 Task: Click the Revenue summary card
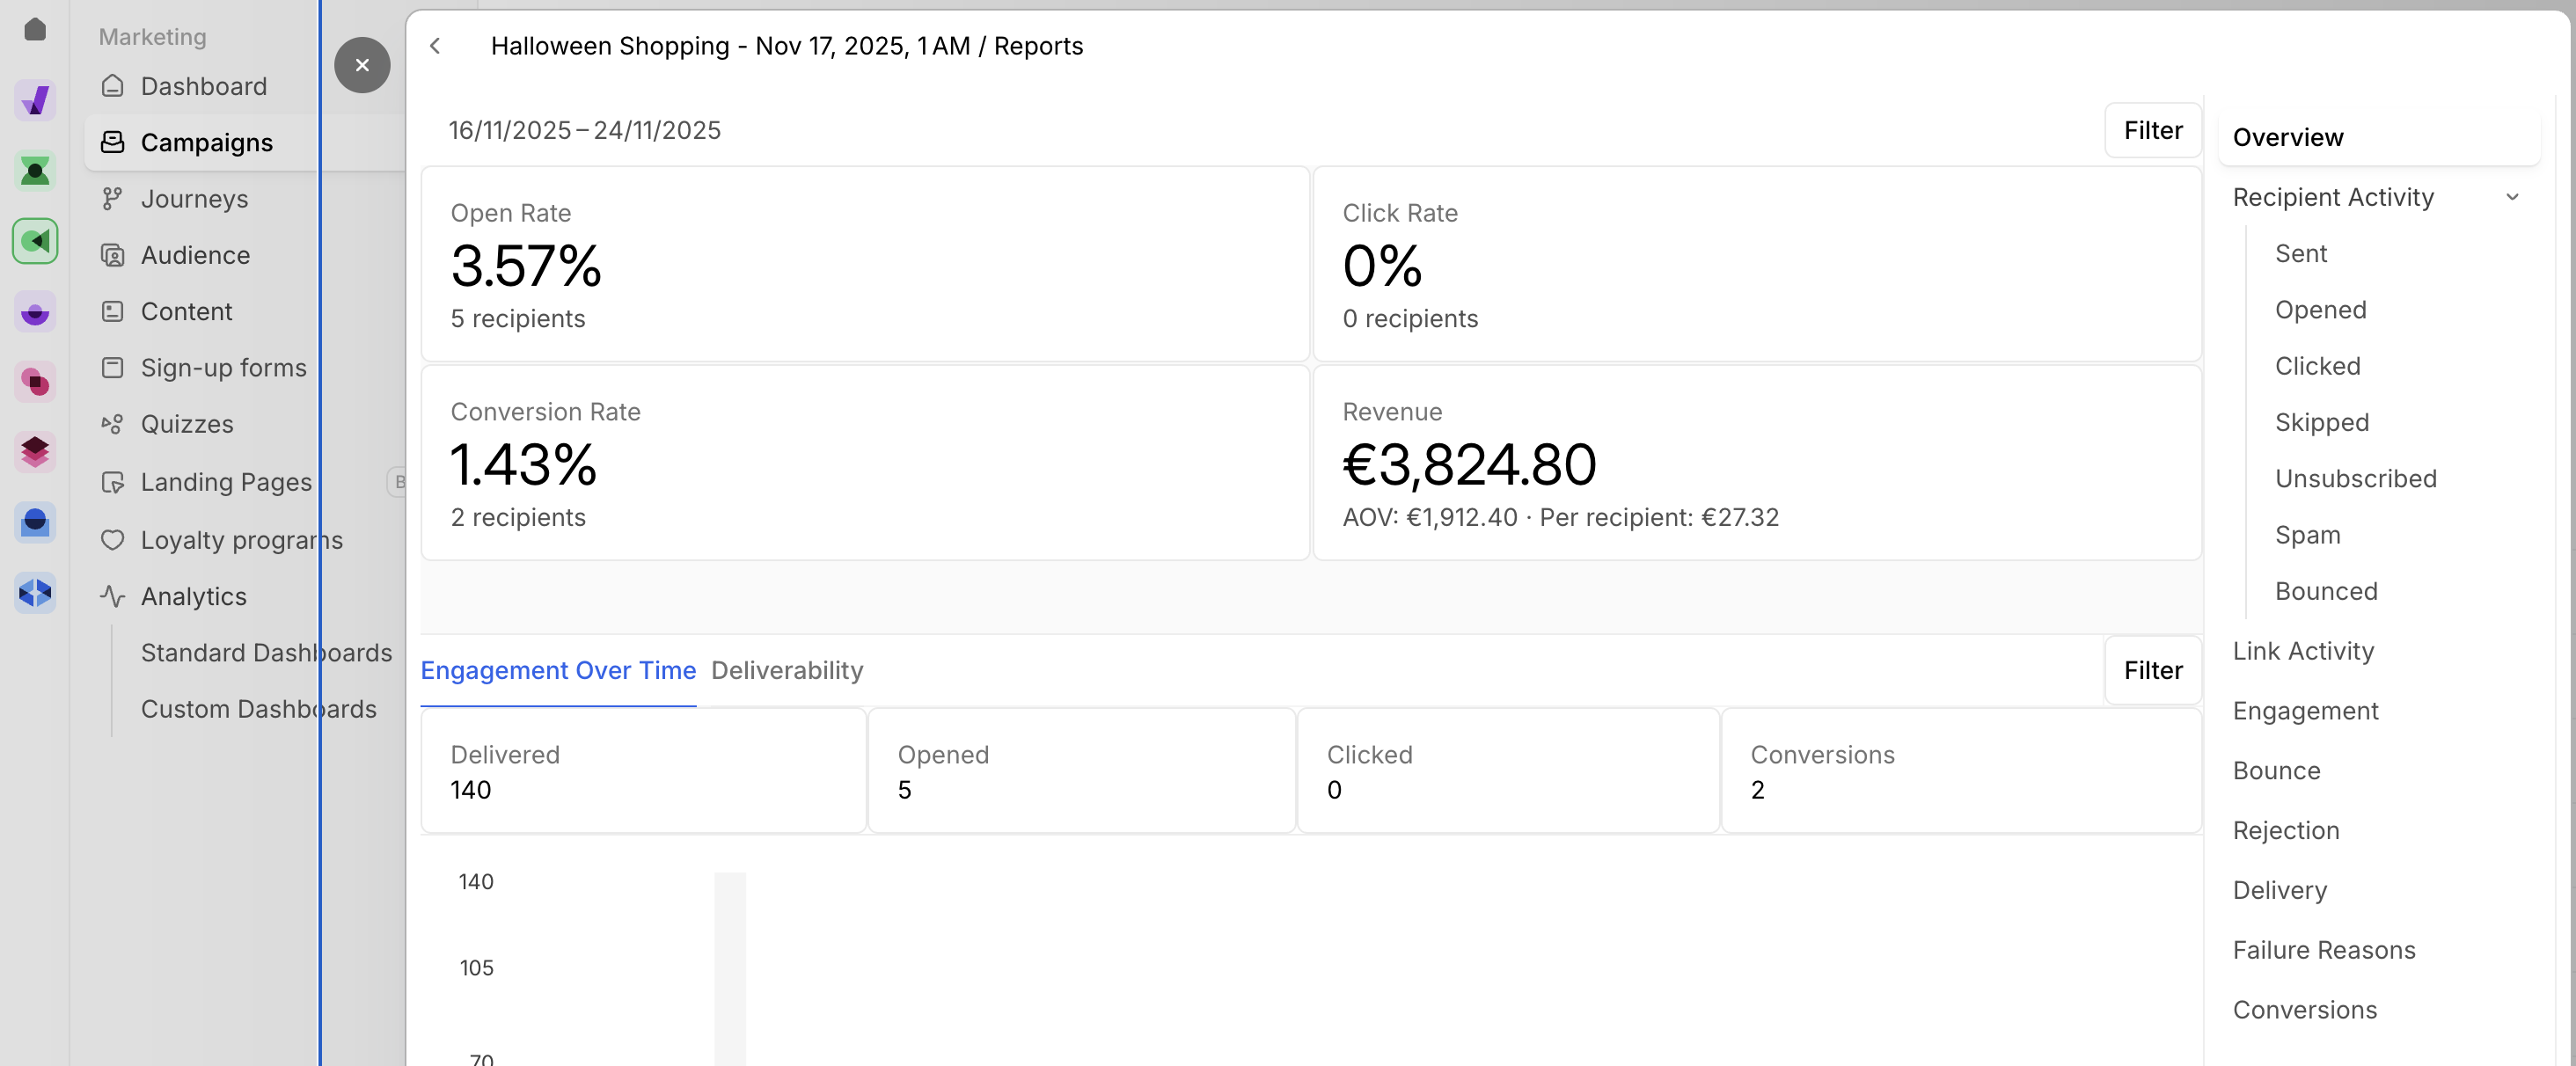(1756, 463)
